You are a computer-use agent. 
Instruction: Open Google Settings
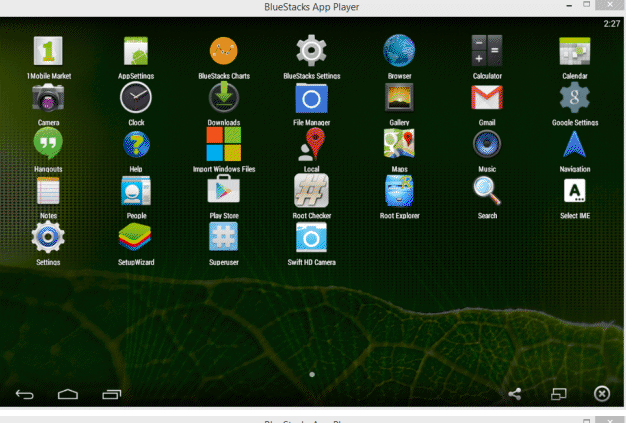click(x=575, y=97)
